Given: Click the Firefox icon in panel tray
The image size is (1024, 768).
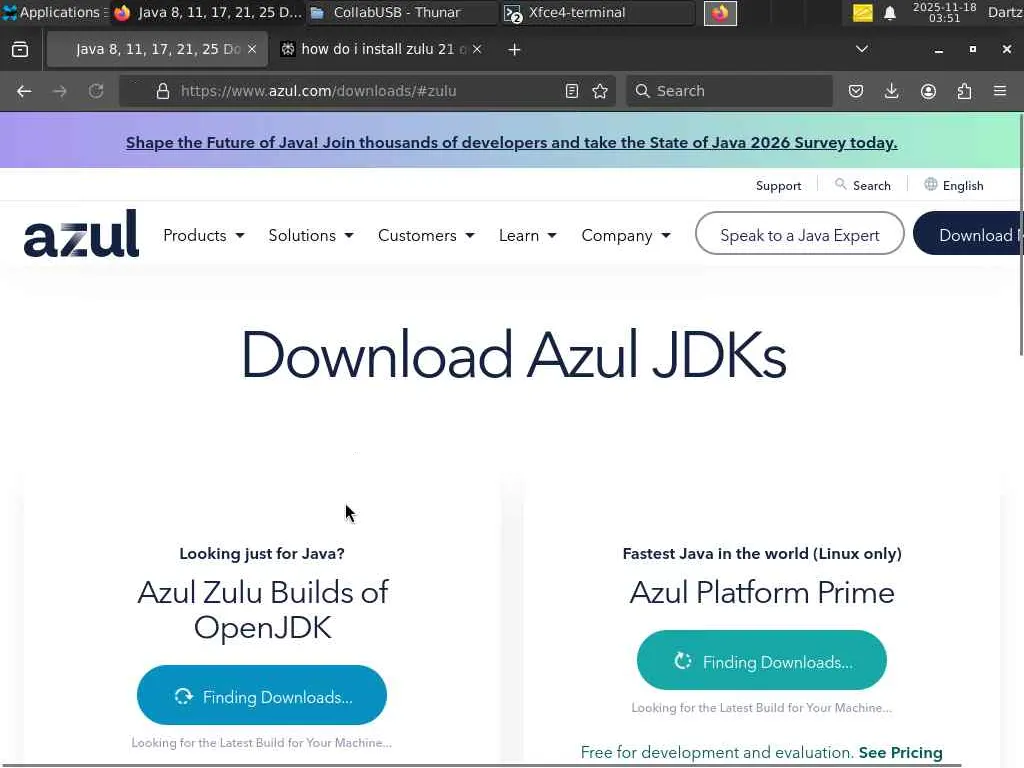Looking at the screenshot, I should 720,13.
